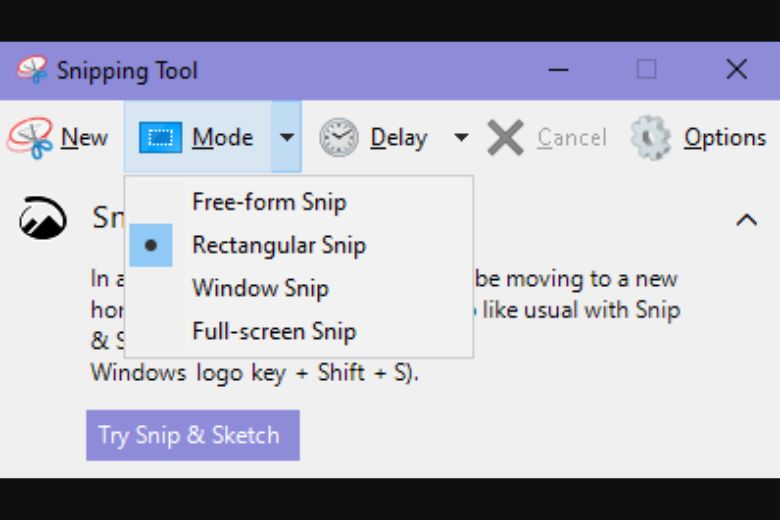The height and width of the screenshot is (520, 780).
Task: Click the Options label in toolbar
Action: [x=725, y=138]
